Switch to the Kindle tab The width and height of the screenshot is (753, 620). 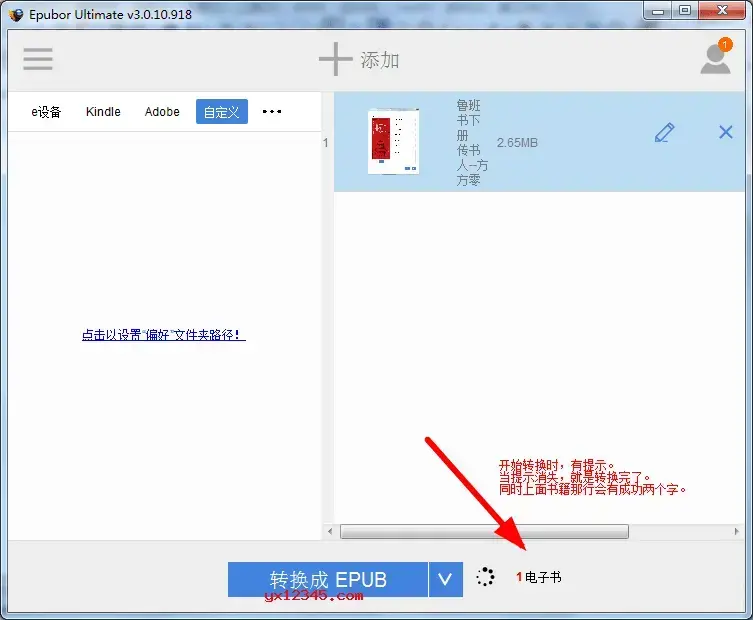point(103,112)
